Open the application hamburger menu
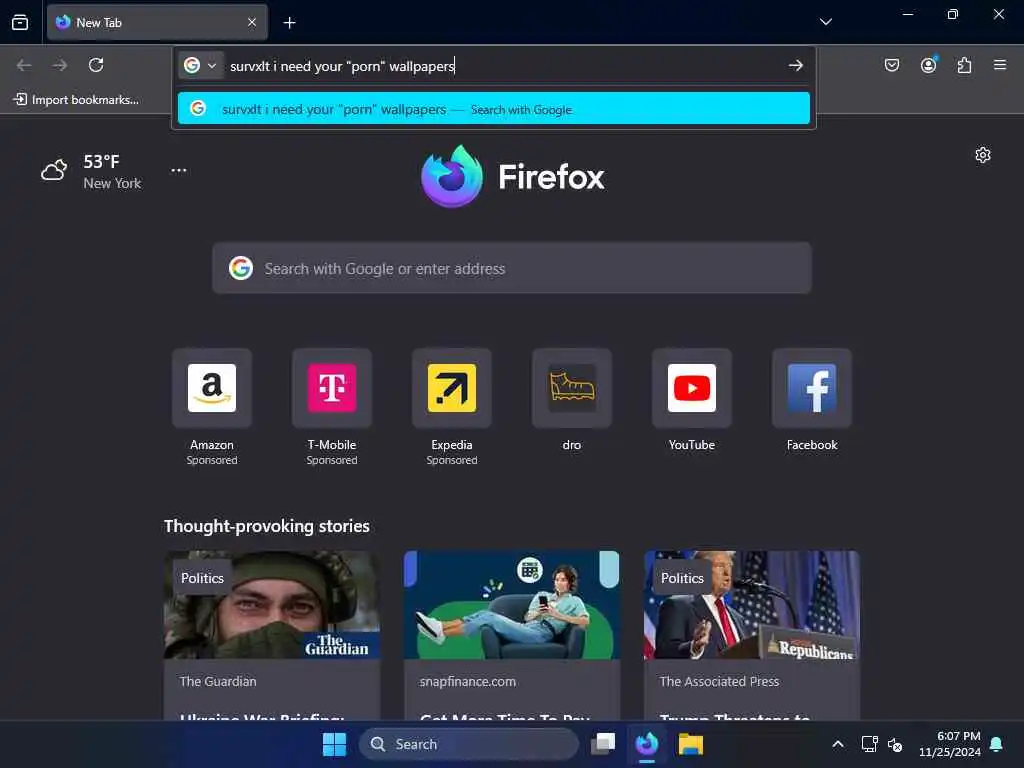The width and height of the screenshot is (1024, 768). pos(999,65)
